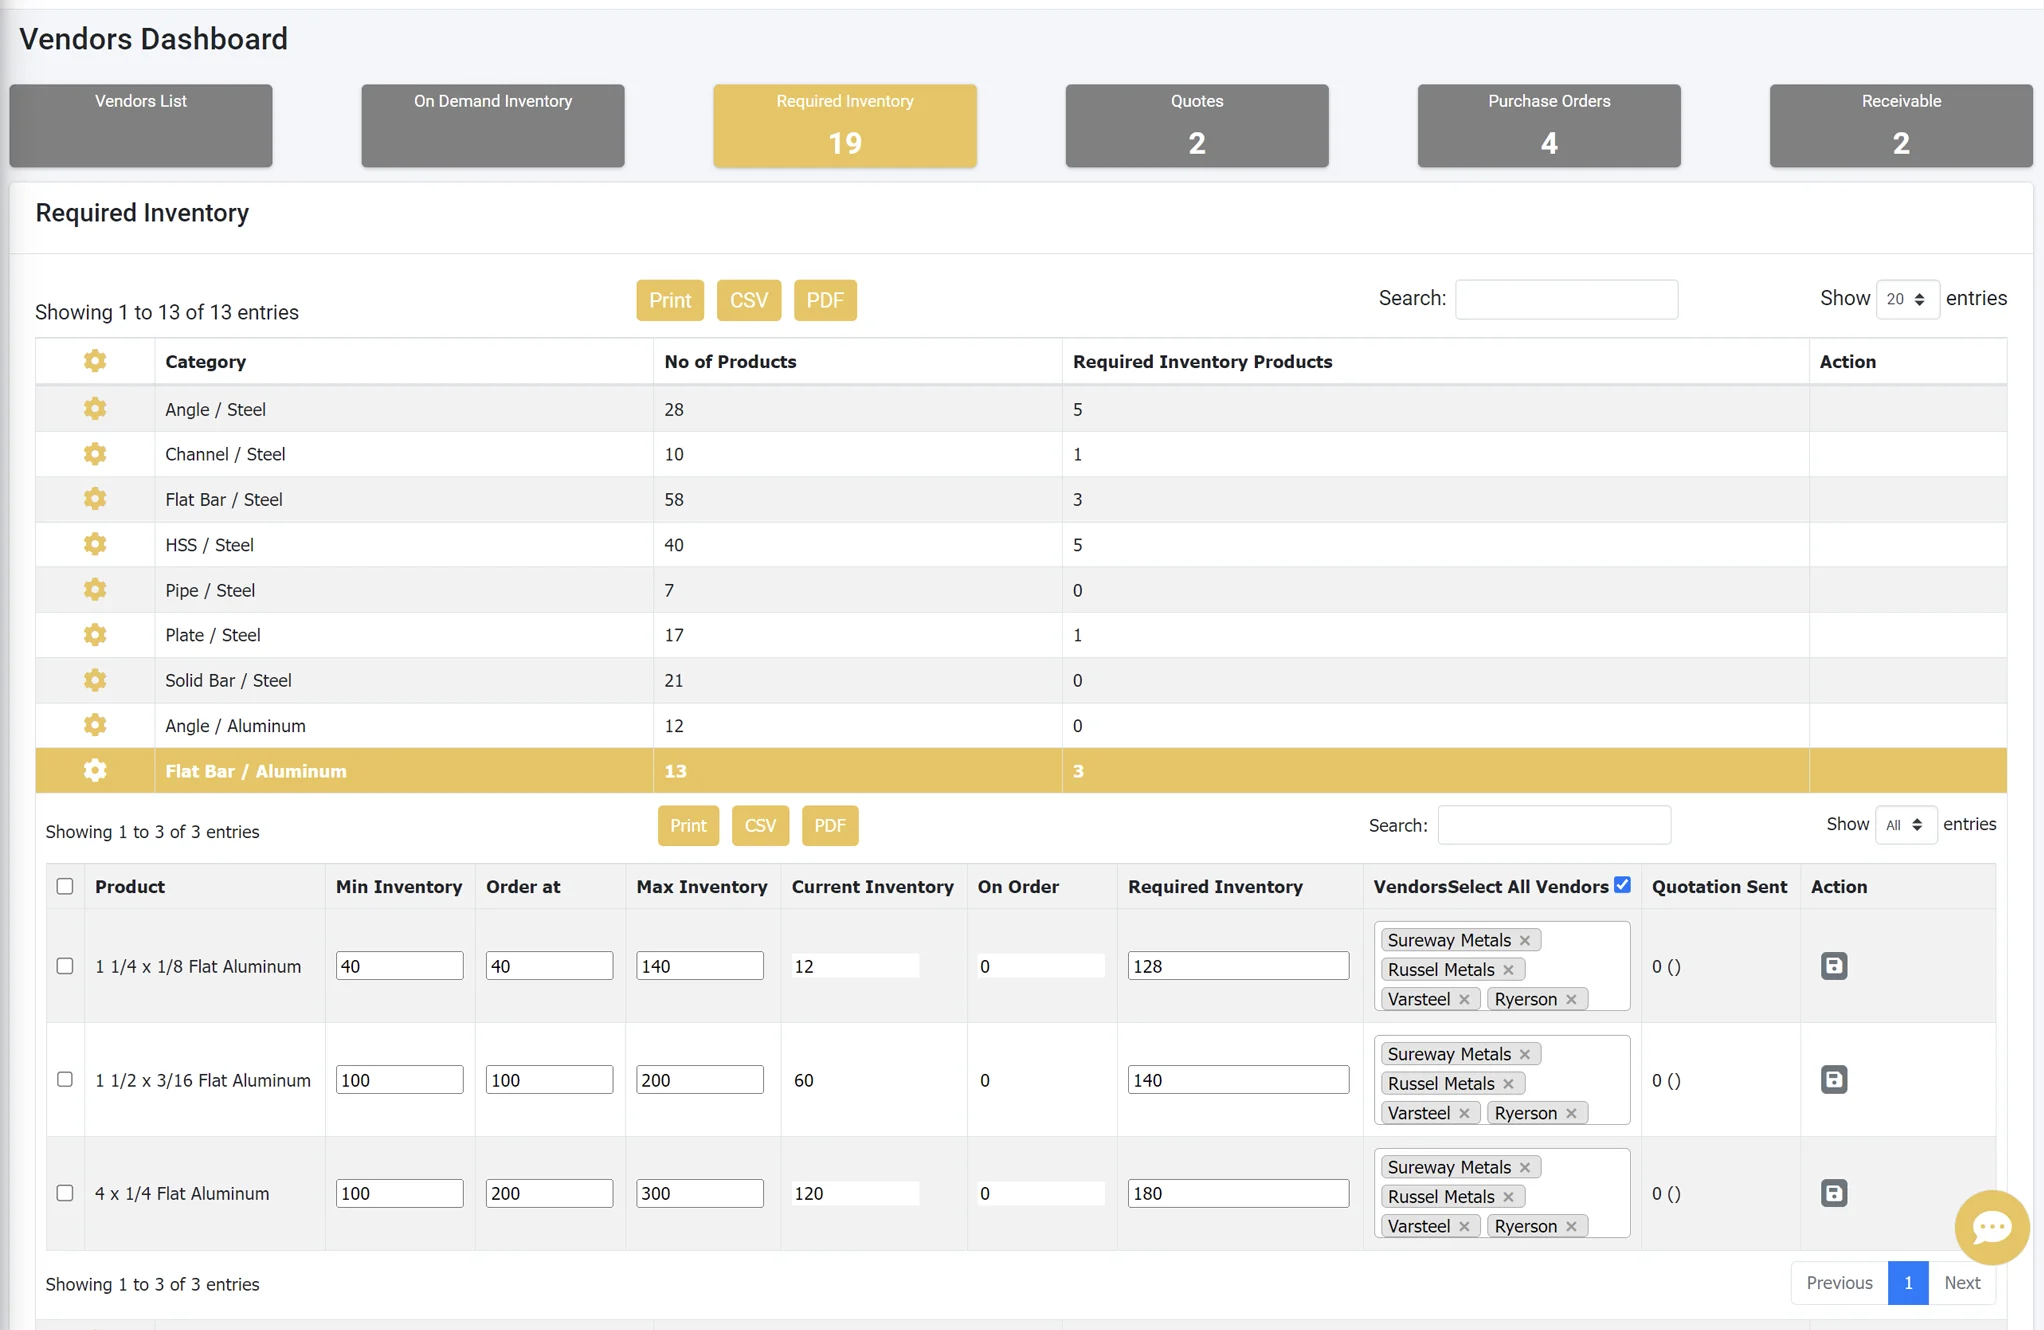Save the 4 x 1/4 Flat Aluminum row
2044x1330 pixels.
coord(1833,1193)
